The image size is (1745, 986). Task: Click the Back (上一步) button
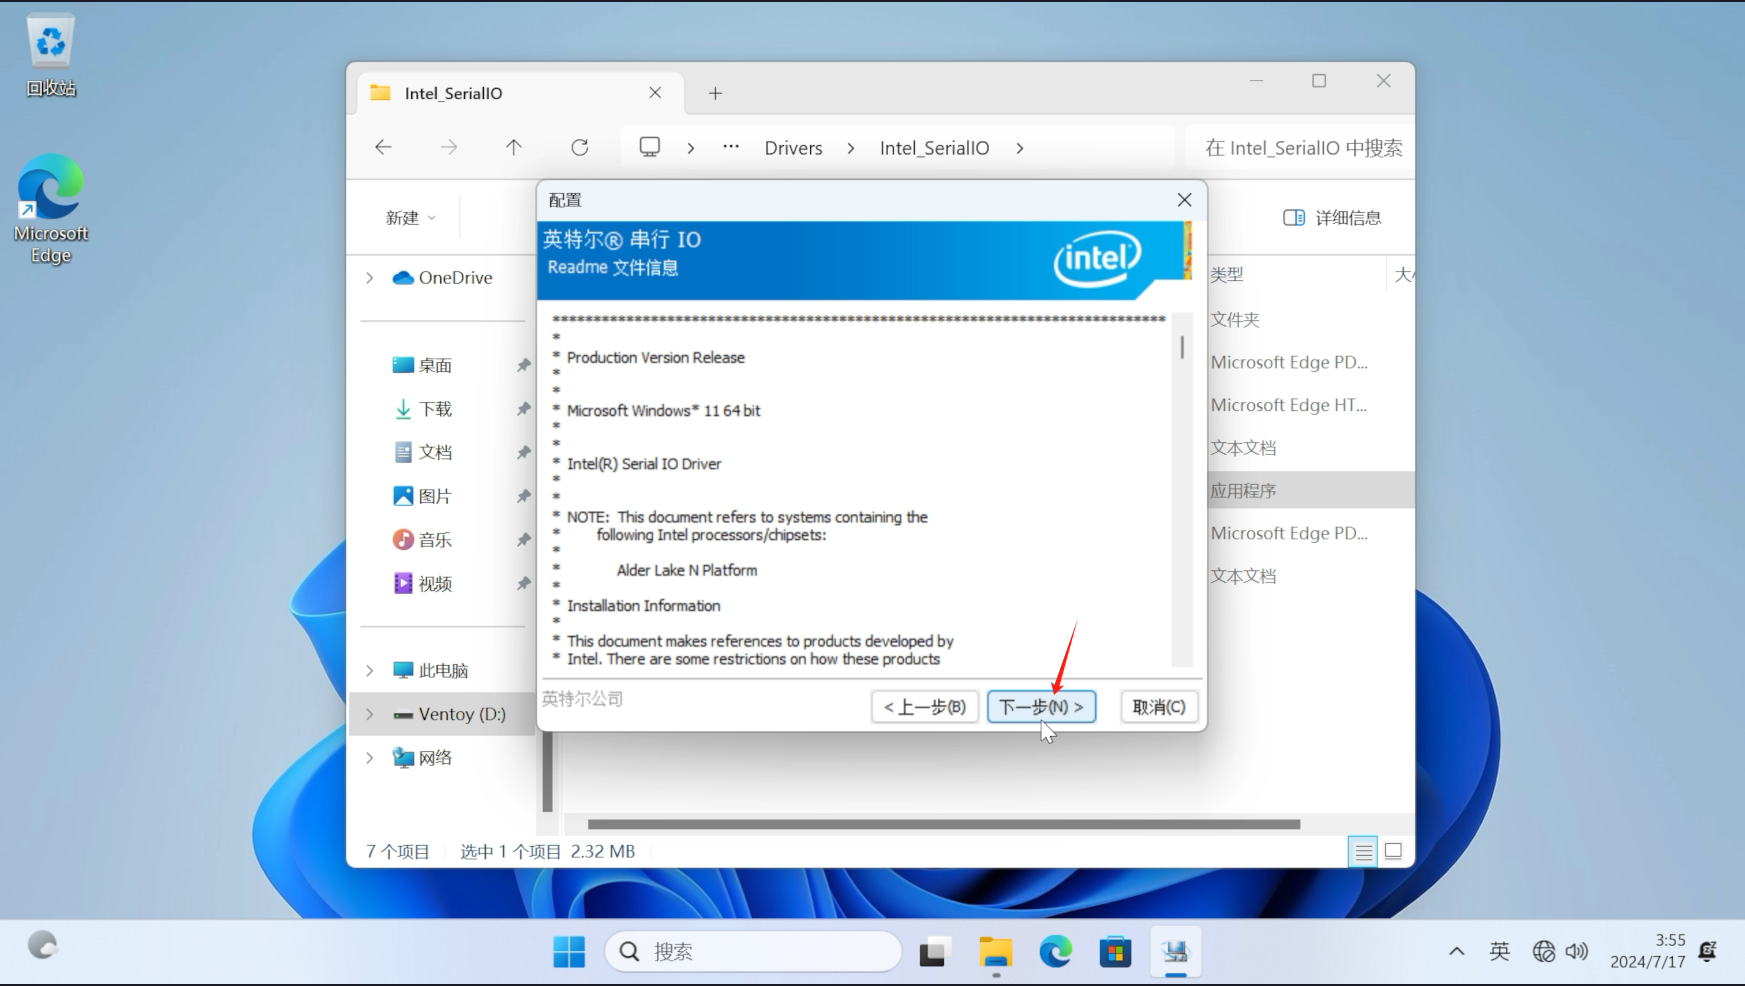925,706
